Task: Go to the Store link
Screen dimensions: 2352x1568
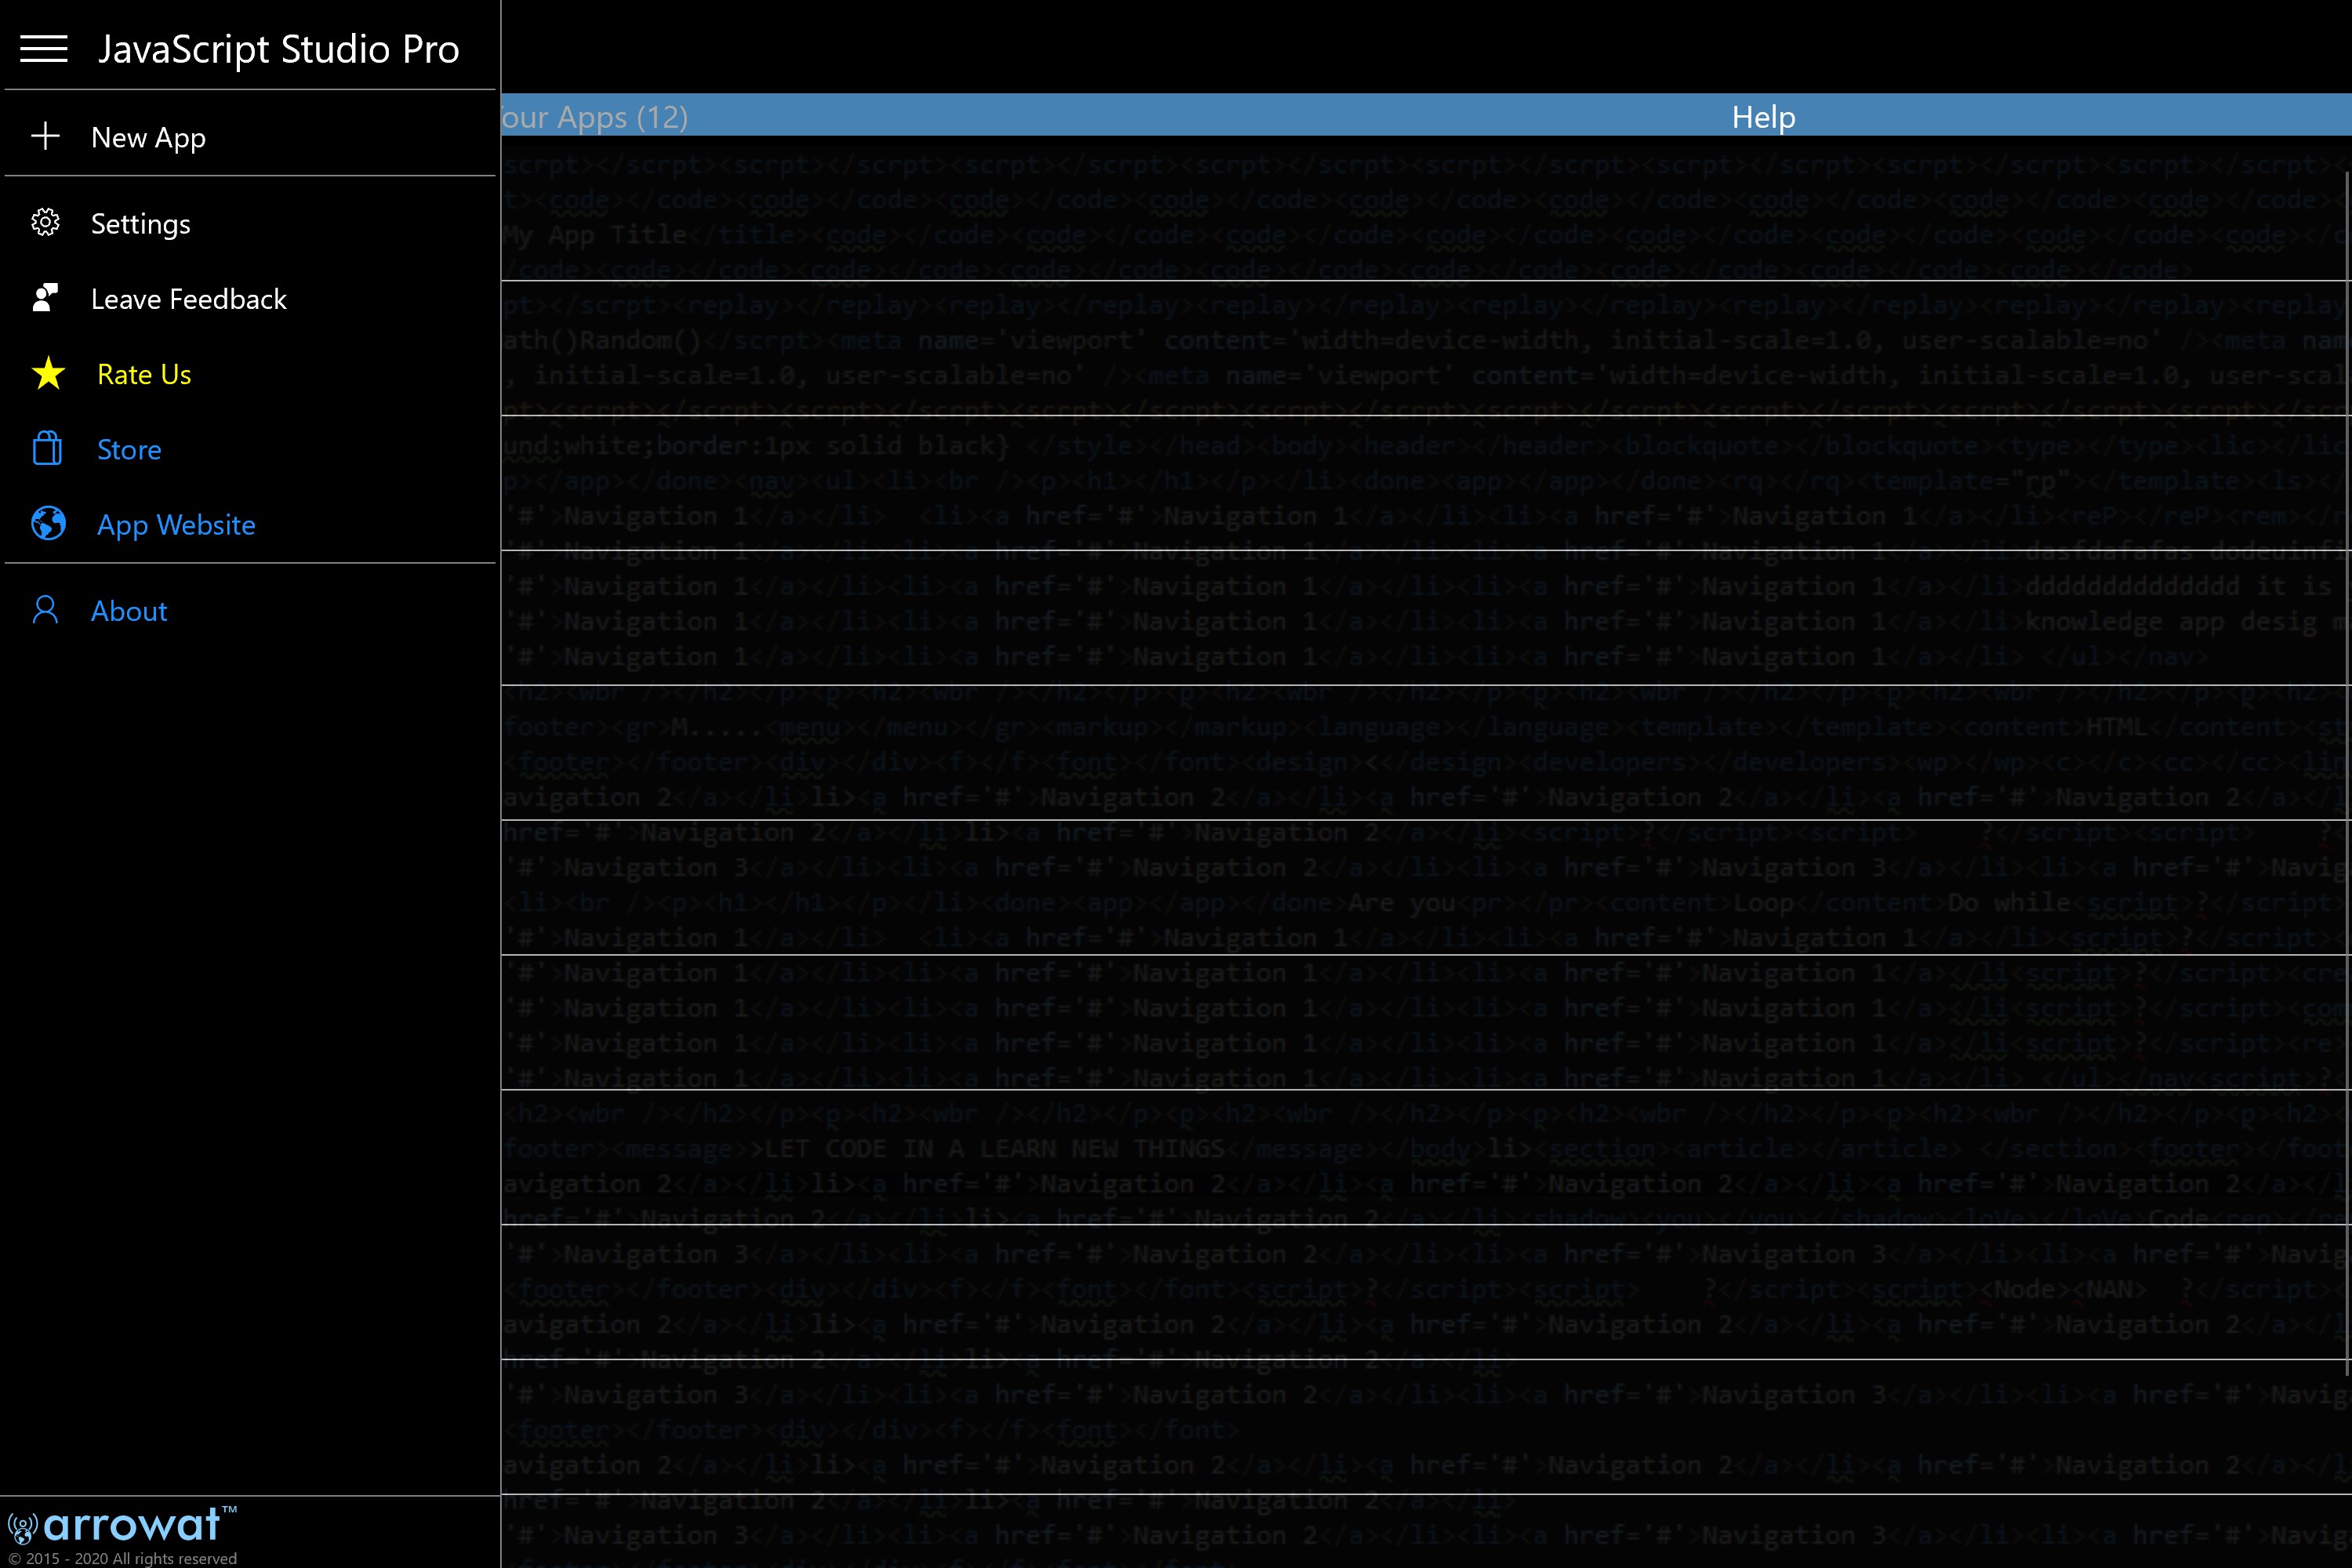Action: pyautogui.click(x=129, y=450)
